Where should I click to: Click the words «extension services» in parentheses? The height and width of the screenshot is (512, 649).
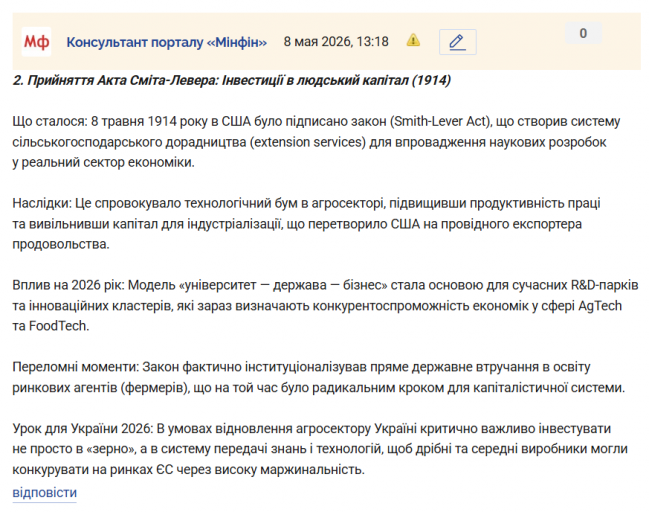(308, 142)
